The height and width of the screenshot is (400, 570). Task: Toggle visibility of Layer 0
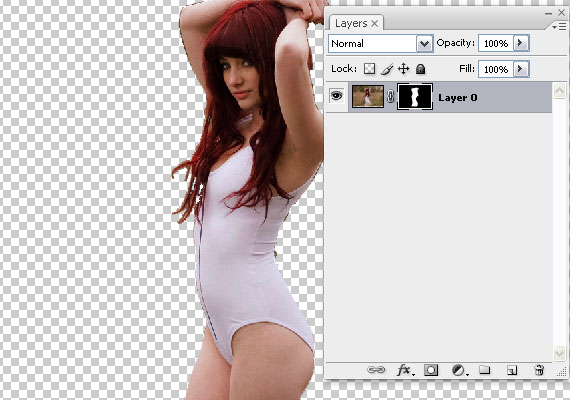337,96
